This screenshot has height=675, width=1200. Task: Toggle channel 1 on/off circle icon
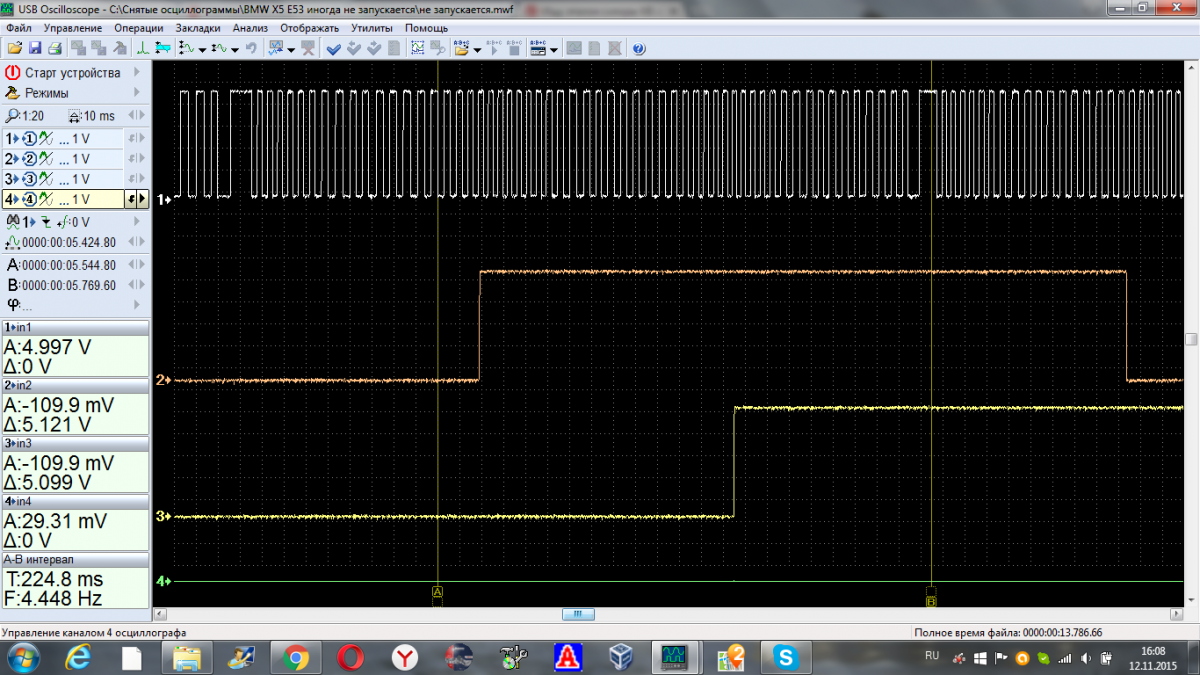coord(30,139)
